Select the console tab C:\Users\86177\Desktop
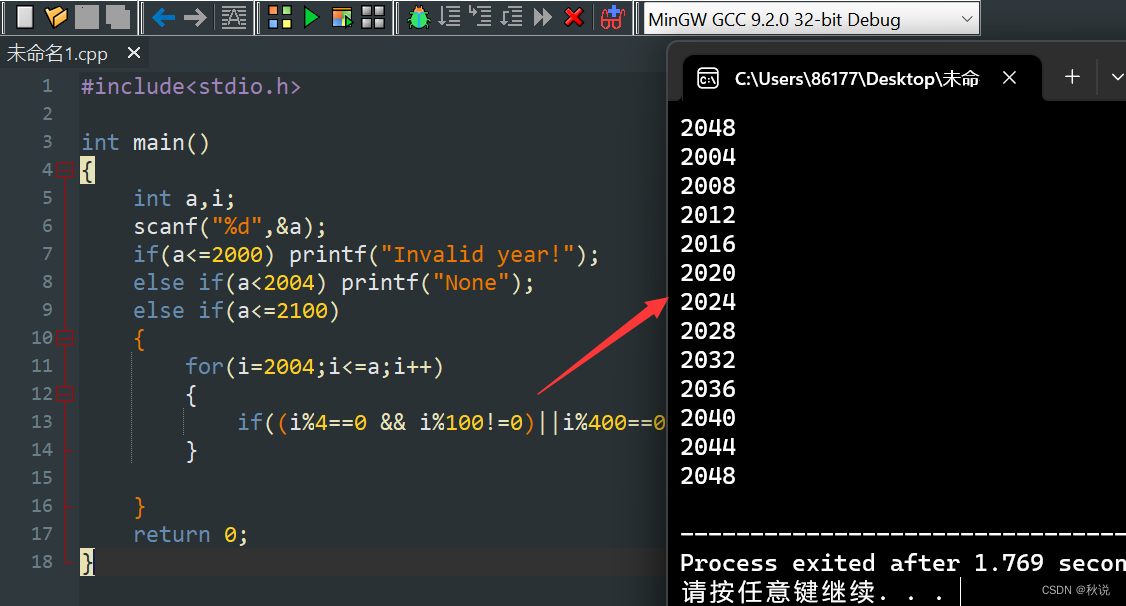This screenshot has width=1126, height=606. (856, 78)
